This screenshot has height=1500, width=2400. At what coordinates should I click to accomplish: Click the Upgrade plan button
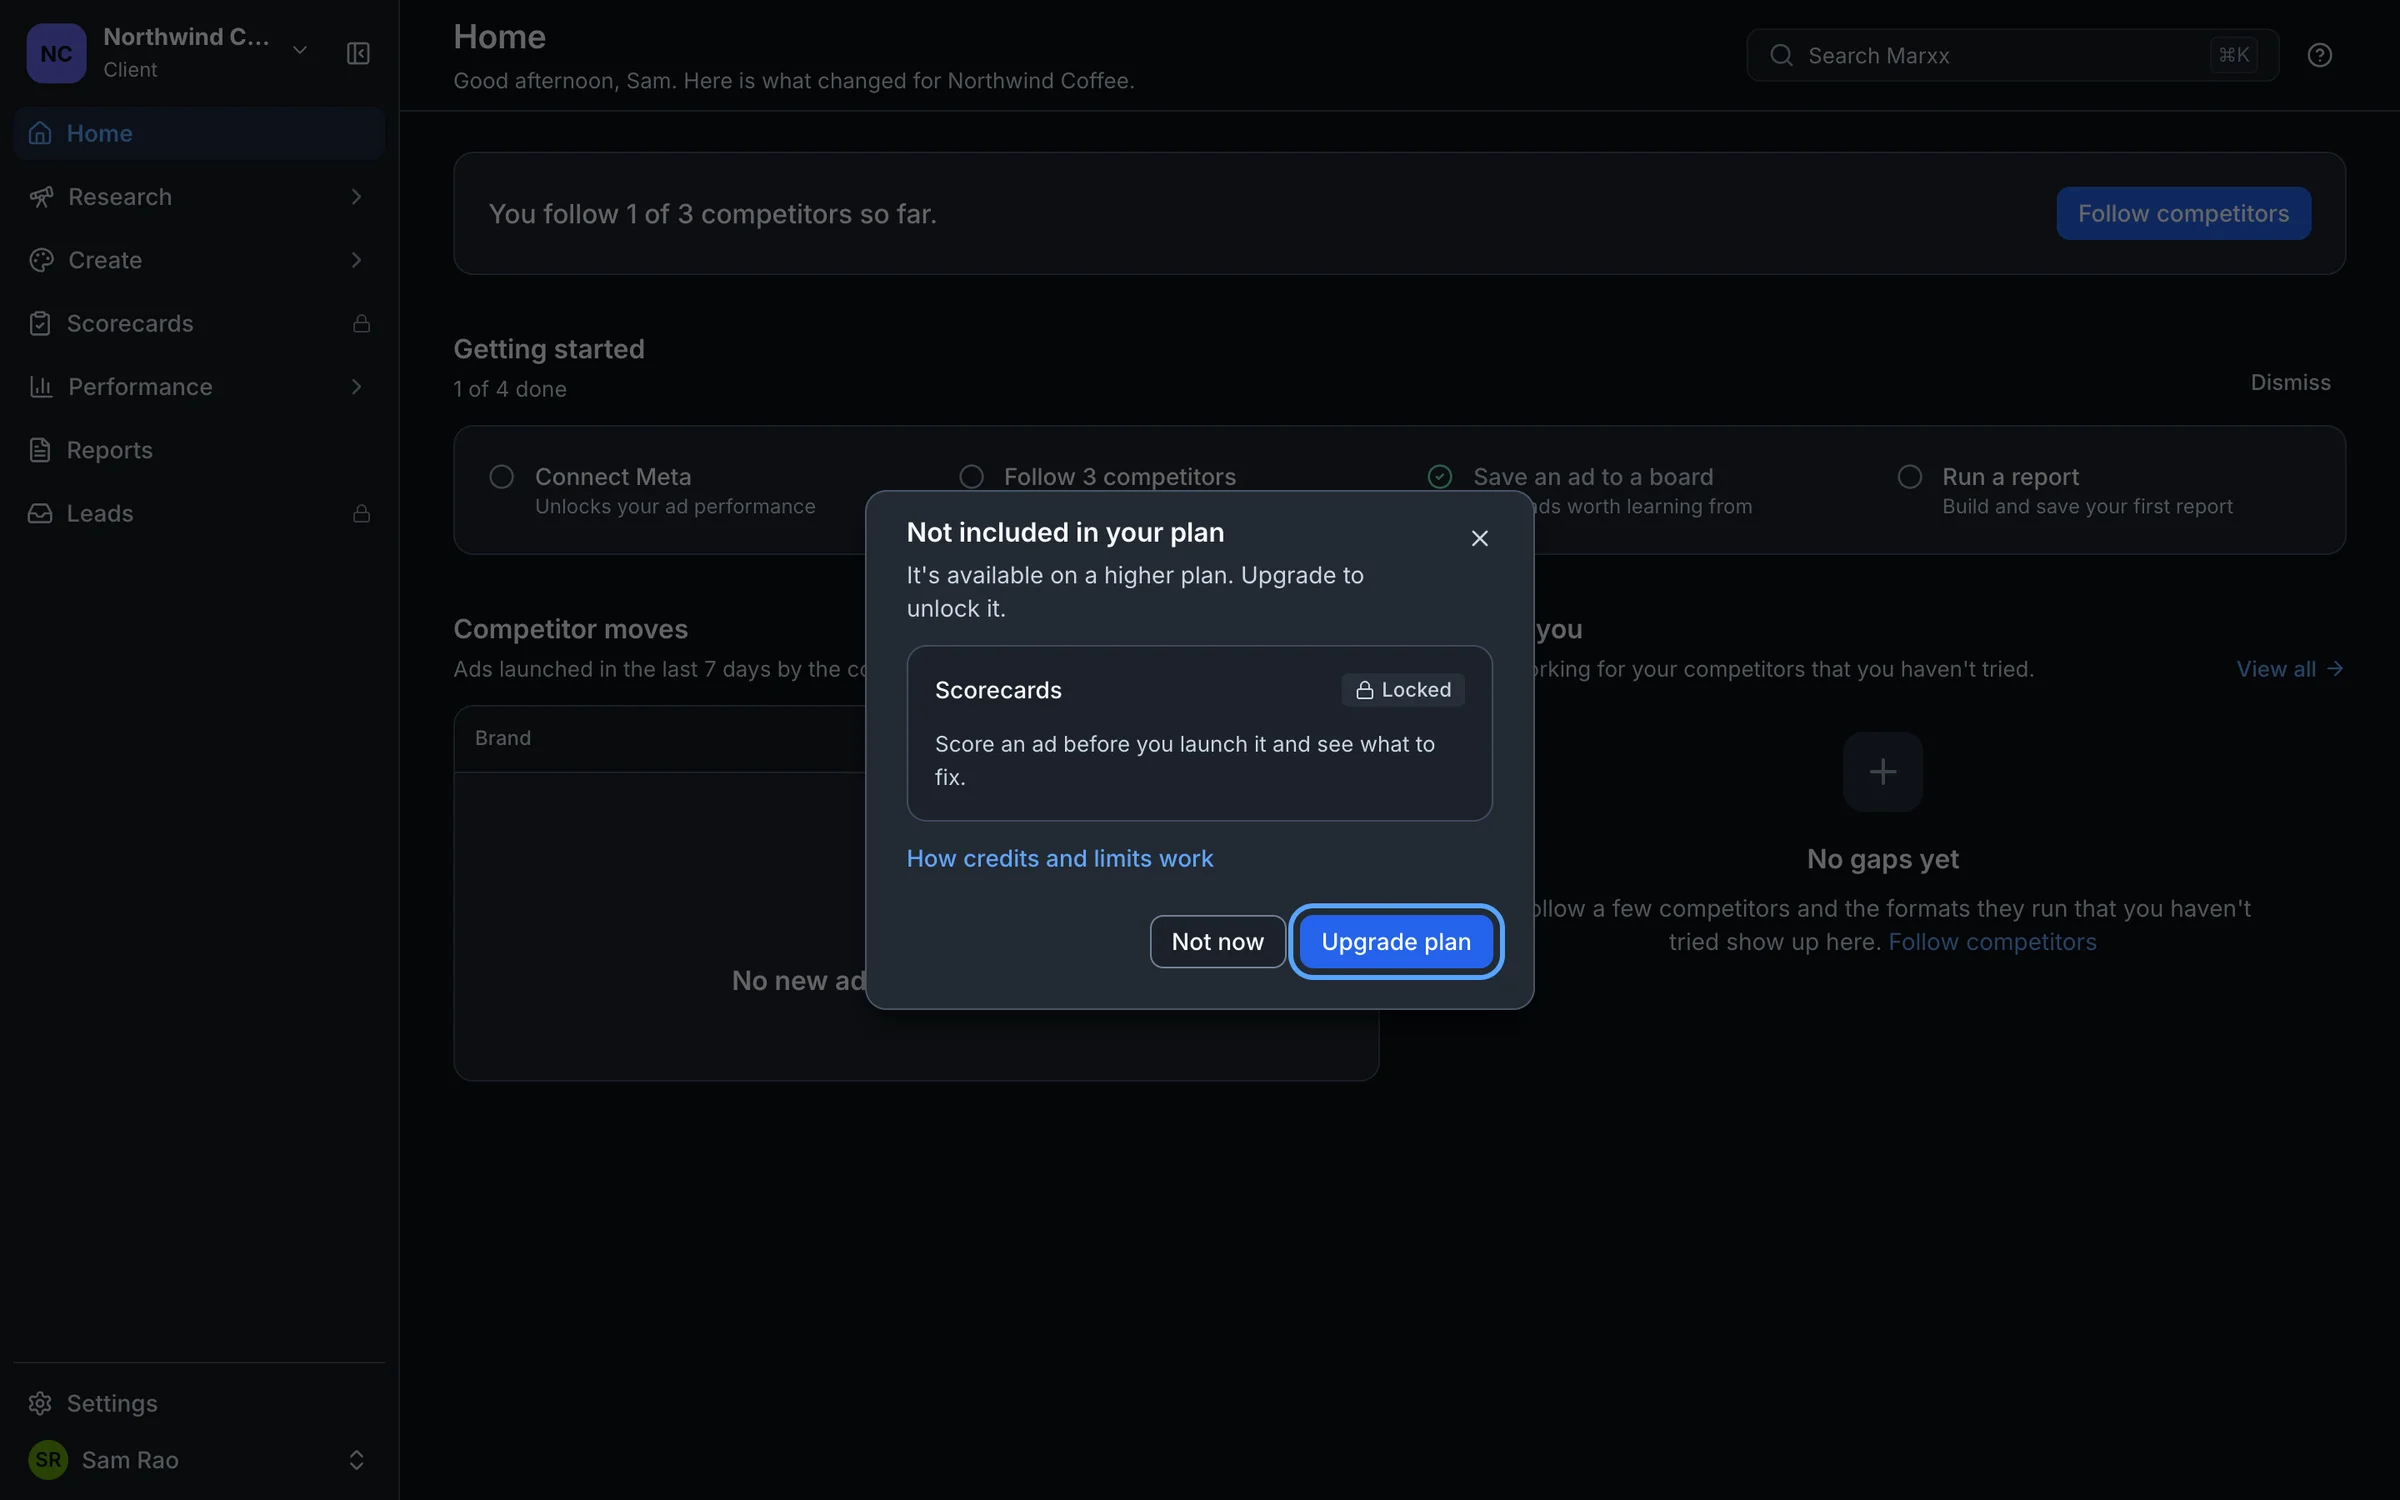pos(1396,941)
